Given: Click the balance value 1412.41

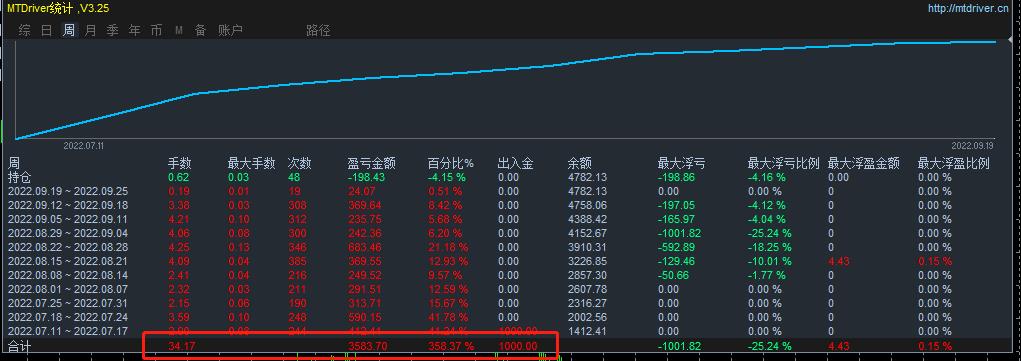Looking at the screenshot, I should (x=587, y=331).
